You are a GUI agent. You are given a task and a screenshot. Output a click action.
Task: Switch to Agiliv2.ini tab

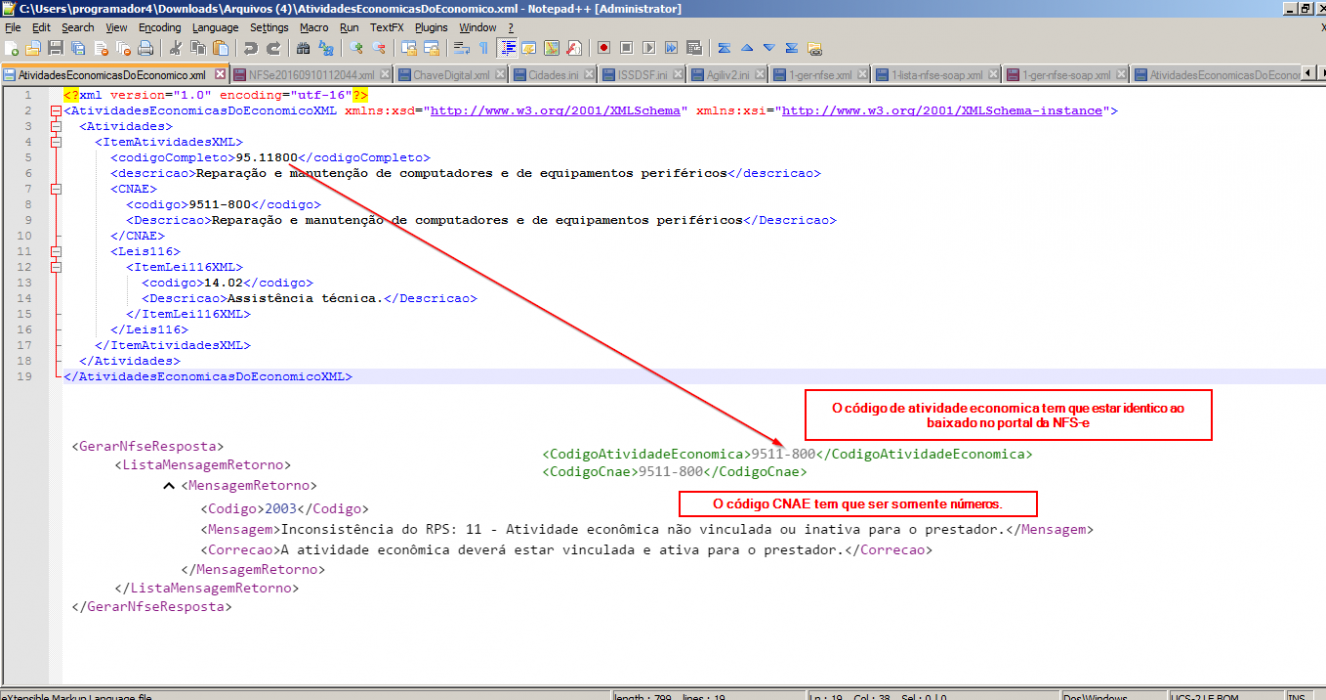pyautogui.click(x=727, y=75)
